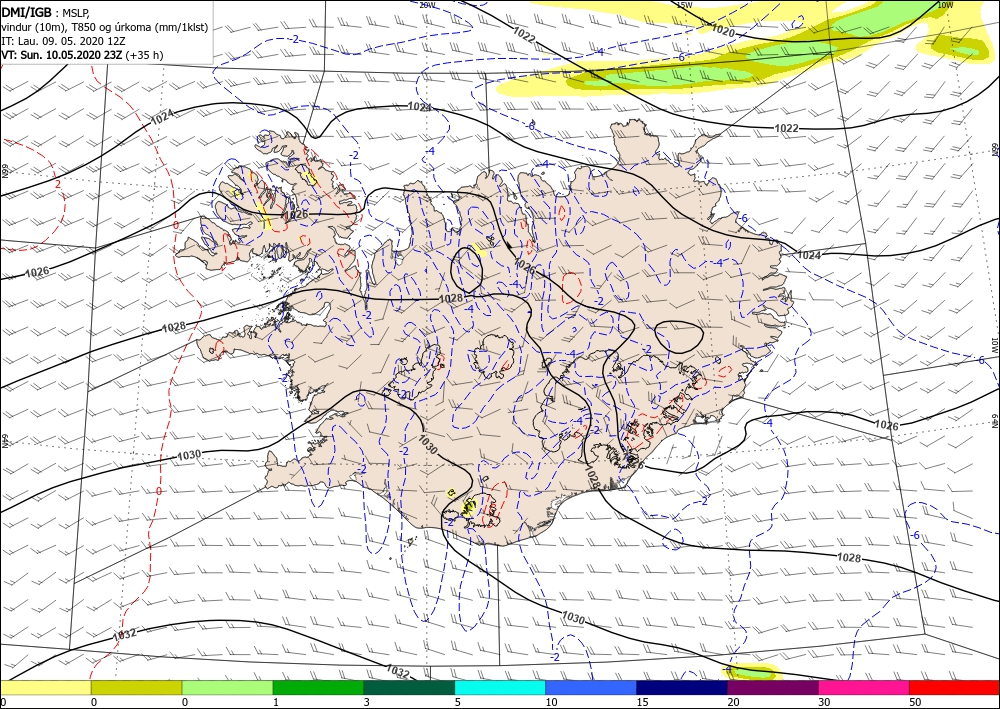
Task: Click the light green legend color segment
Action: (227, 687)
